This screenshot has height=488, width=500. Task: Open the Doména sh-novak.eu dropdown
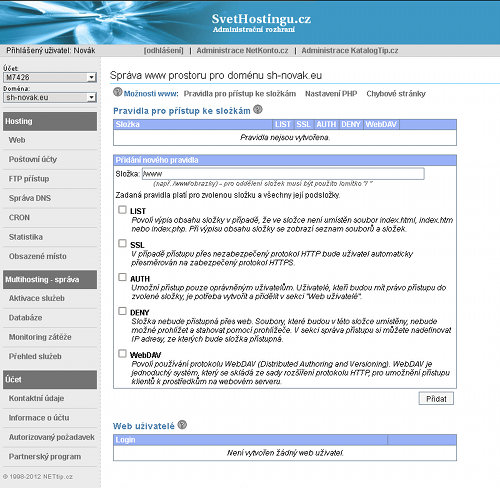coord(50,97)
